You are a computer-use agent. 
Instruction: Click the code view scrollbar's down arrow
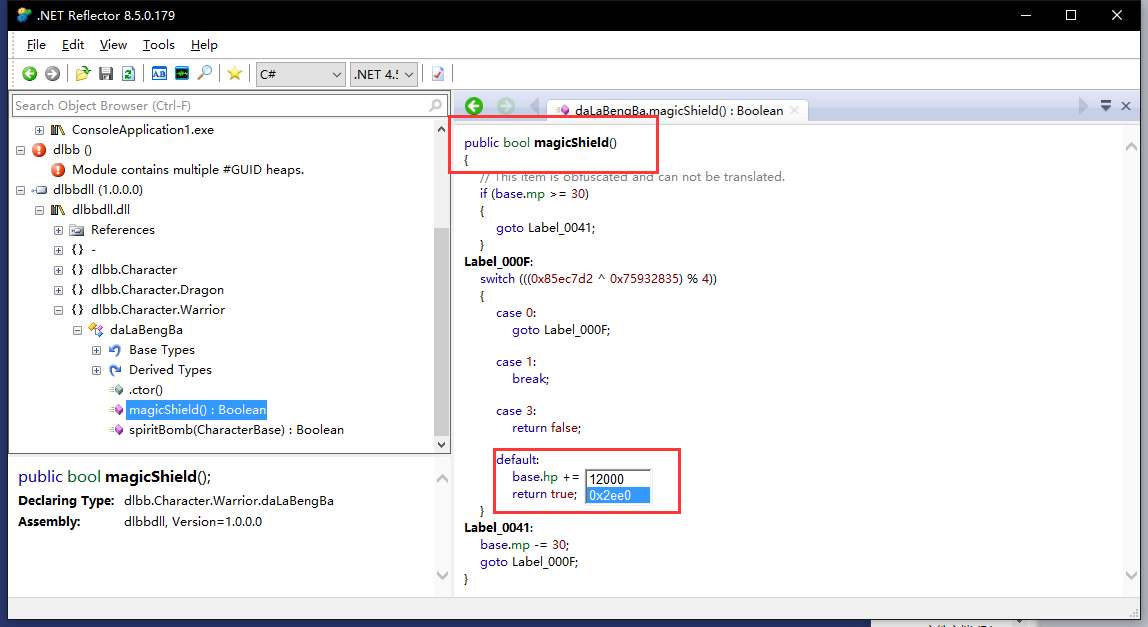pos(1131,576)
